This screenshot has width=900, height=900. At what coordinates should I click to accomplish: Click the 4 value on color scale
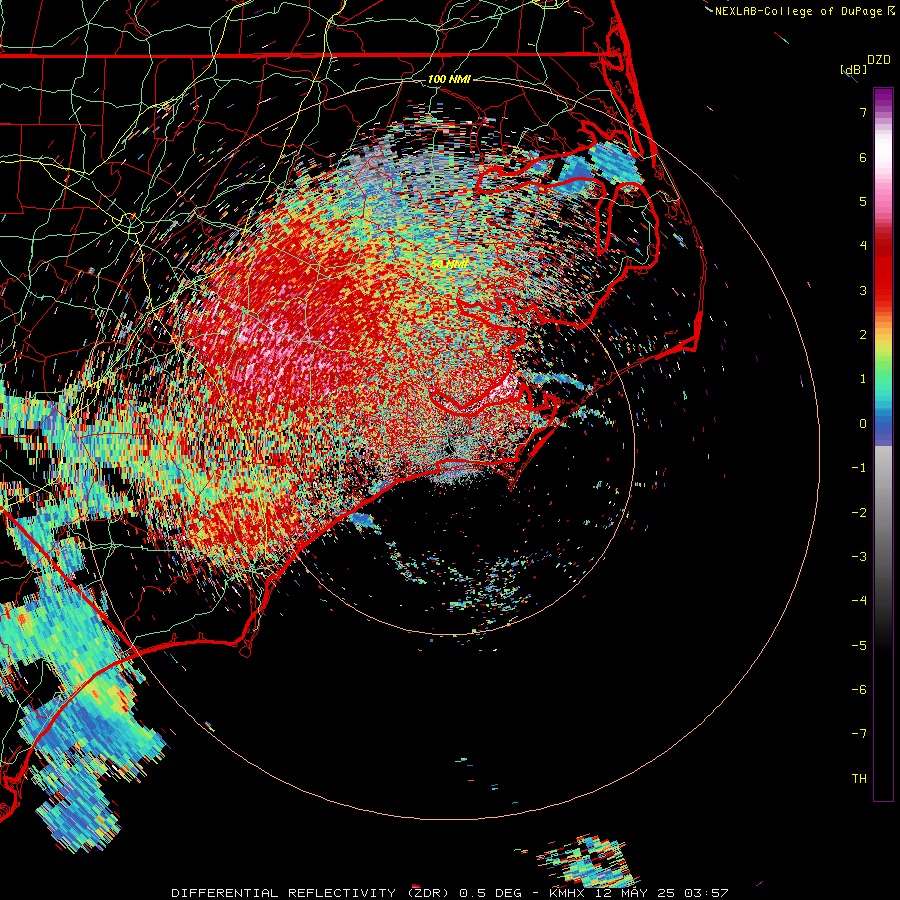(x=863, y=246)
